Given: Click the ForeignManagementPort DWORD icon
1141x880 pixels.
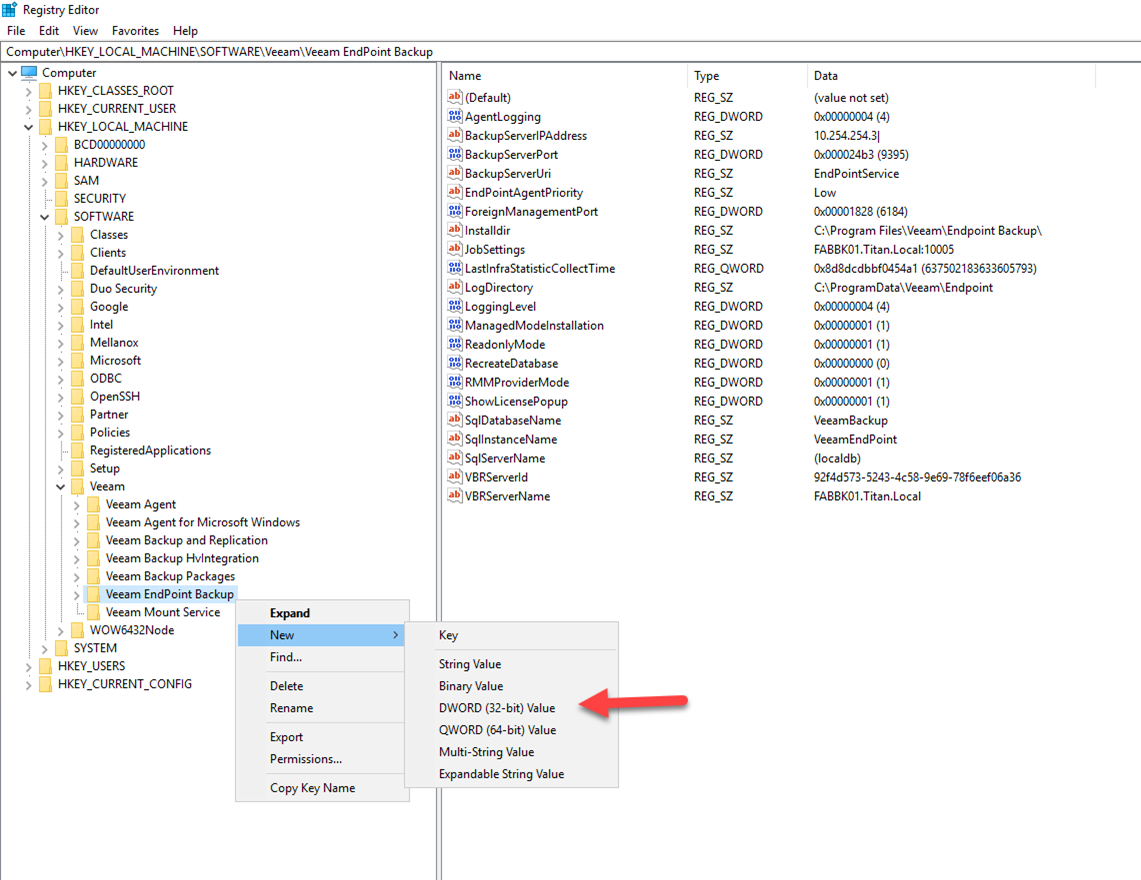Looking at the screenshot, I should 455,211.
